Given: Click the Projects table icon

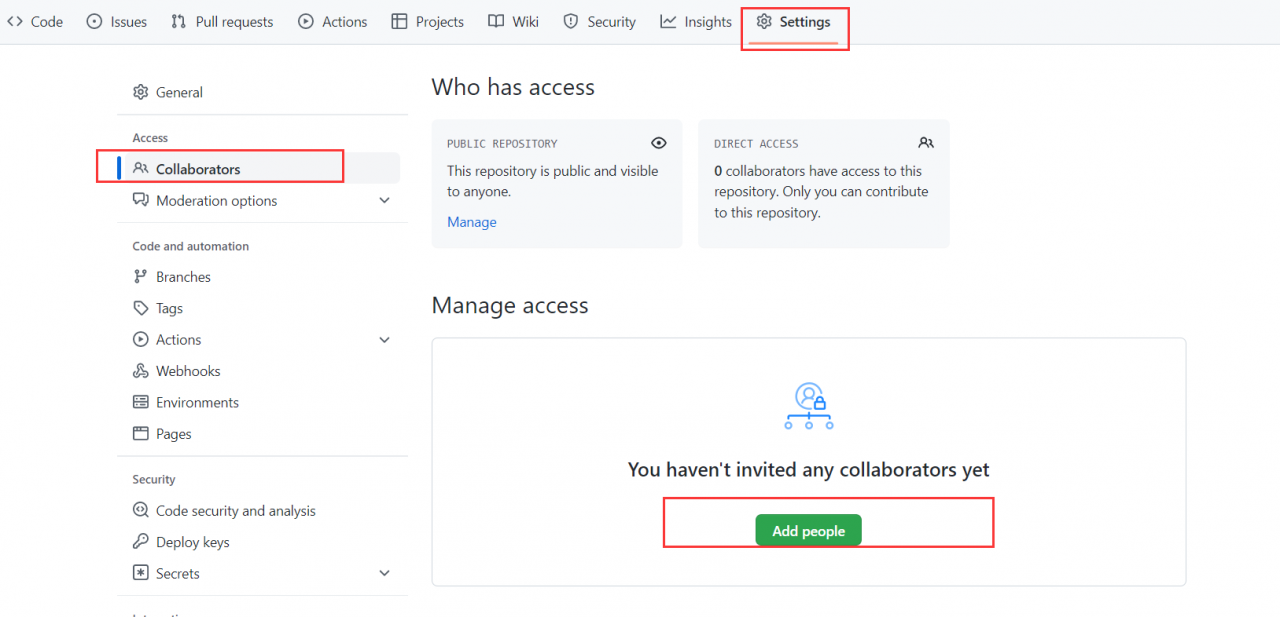Looking at the screenshot, I should [399, 22].
